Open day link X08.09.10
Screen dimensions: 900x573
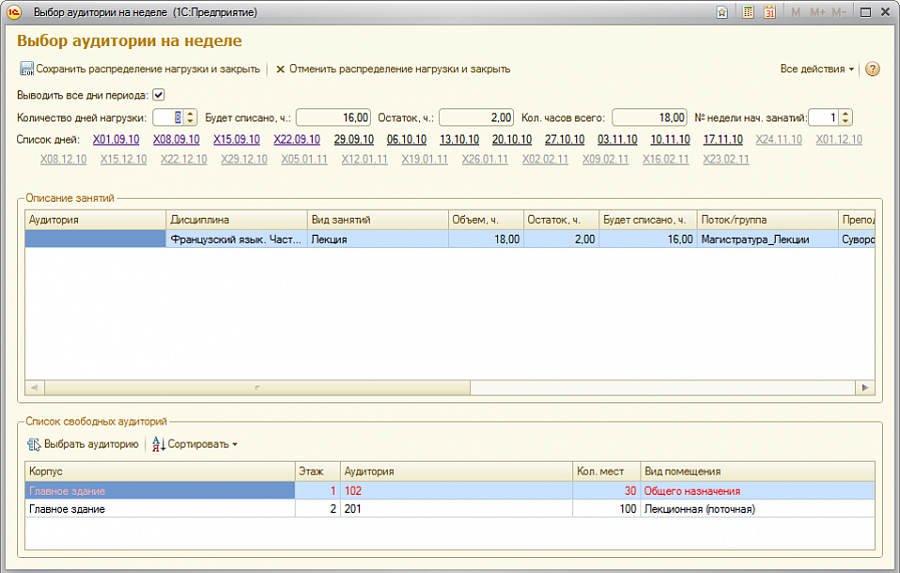click(x=176, y=140)
